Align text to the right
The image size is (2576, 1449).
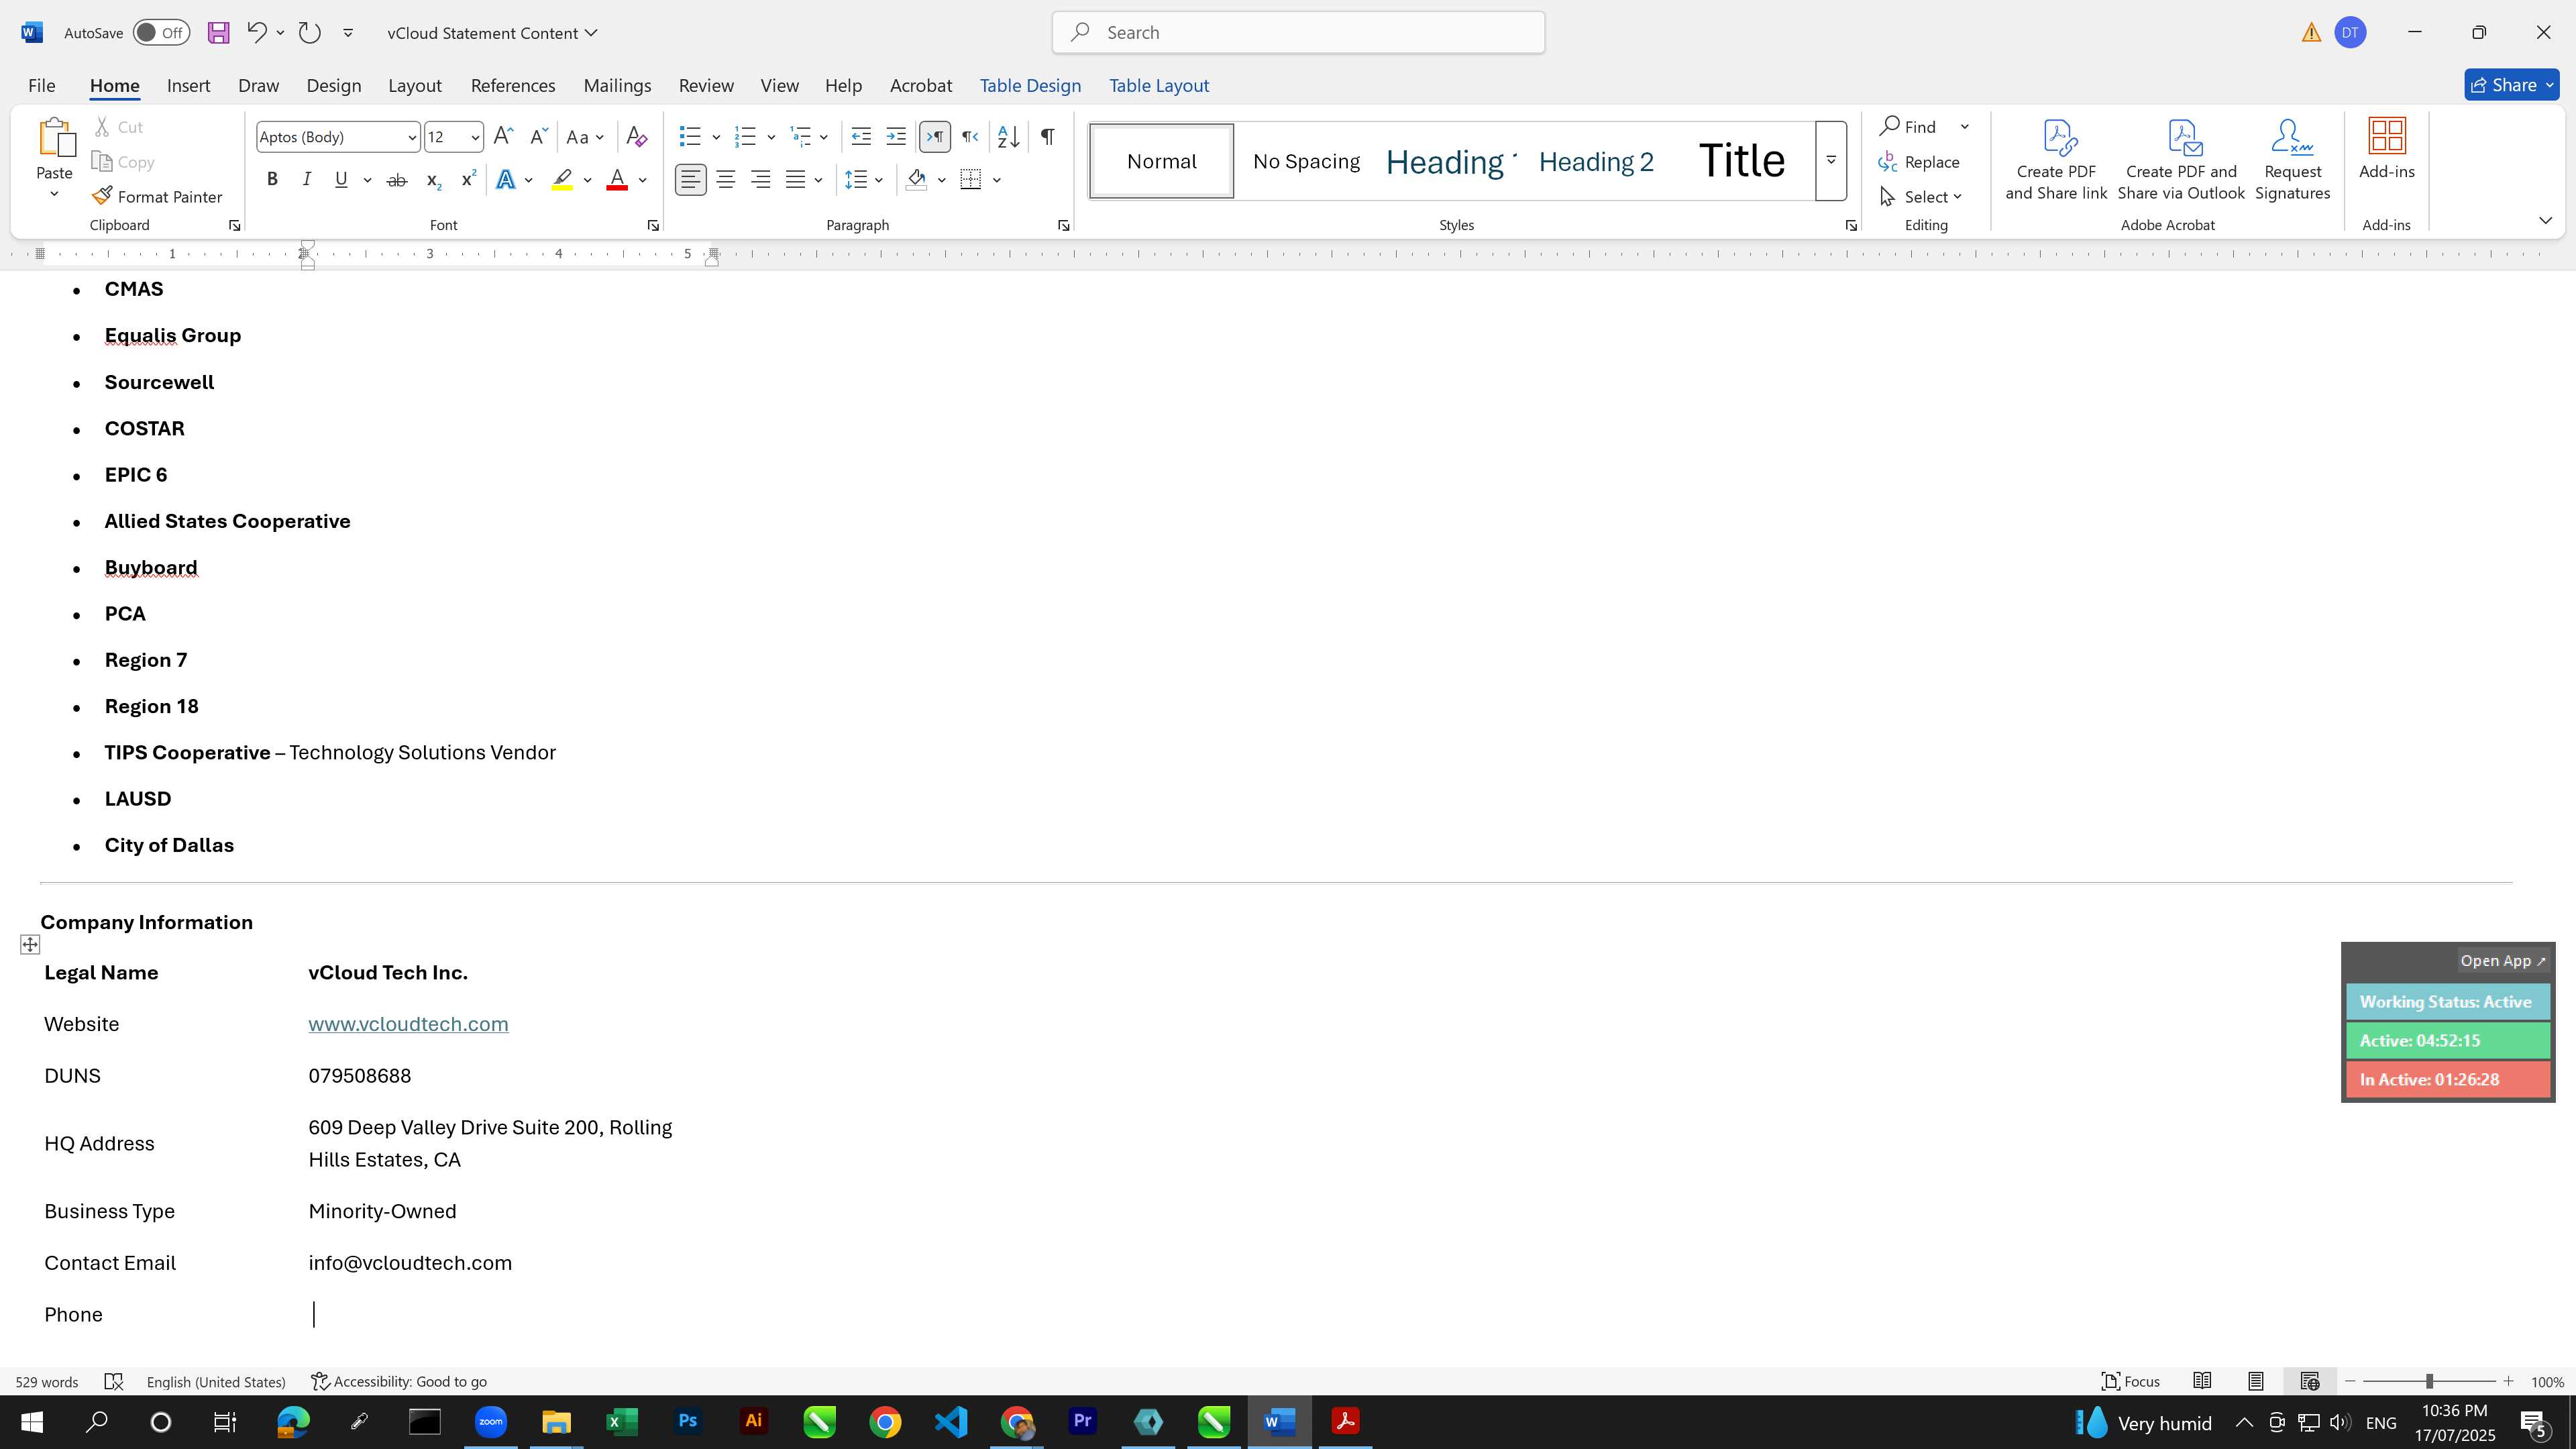click(761, 180)
